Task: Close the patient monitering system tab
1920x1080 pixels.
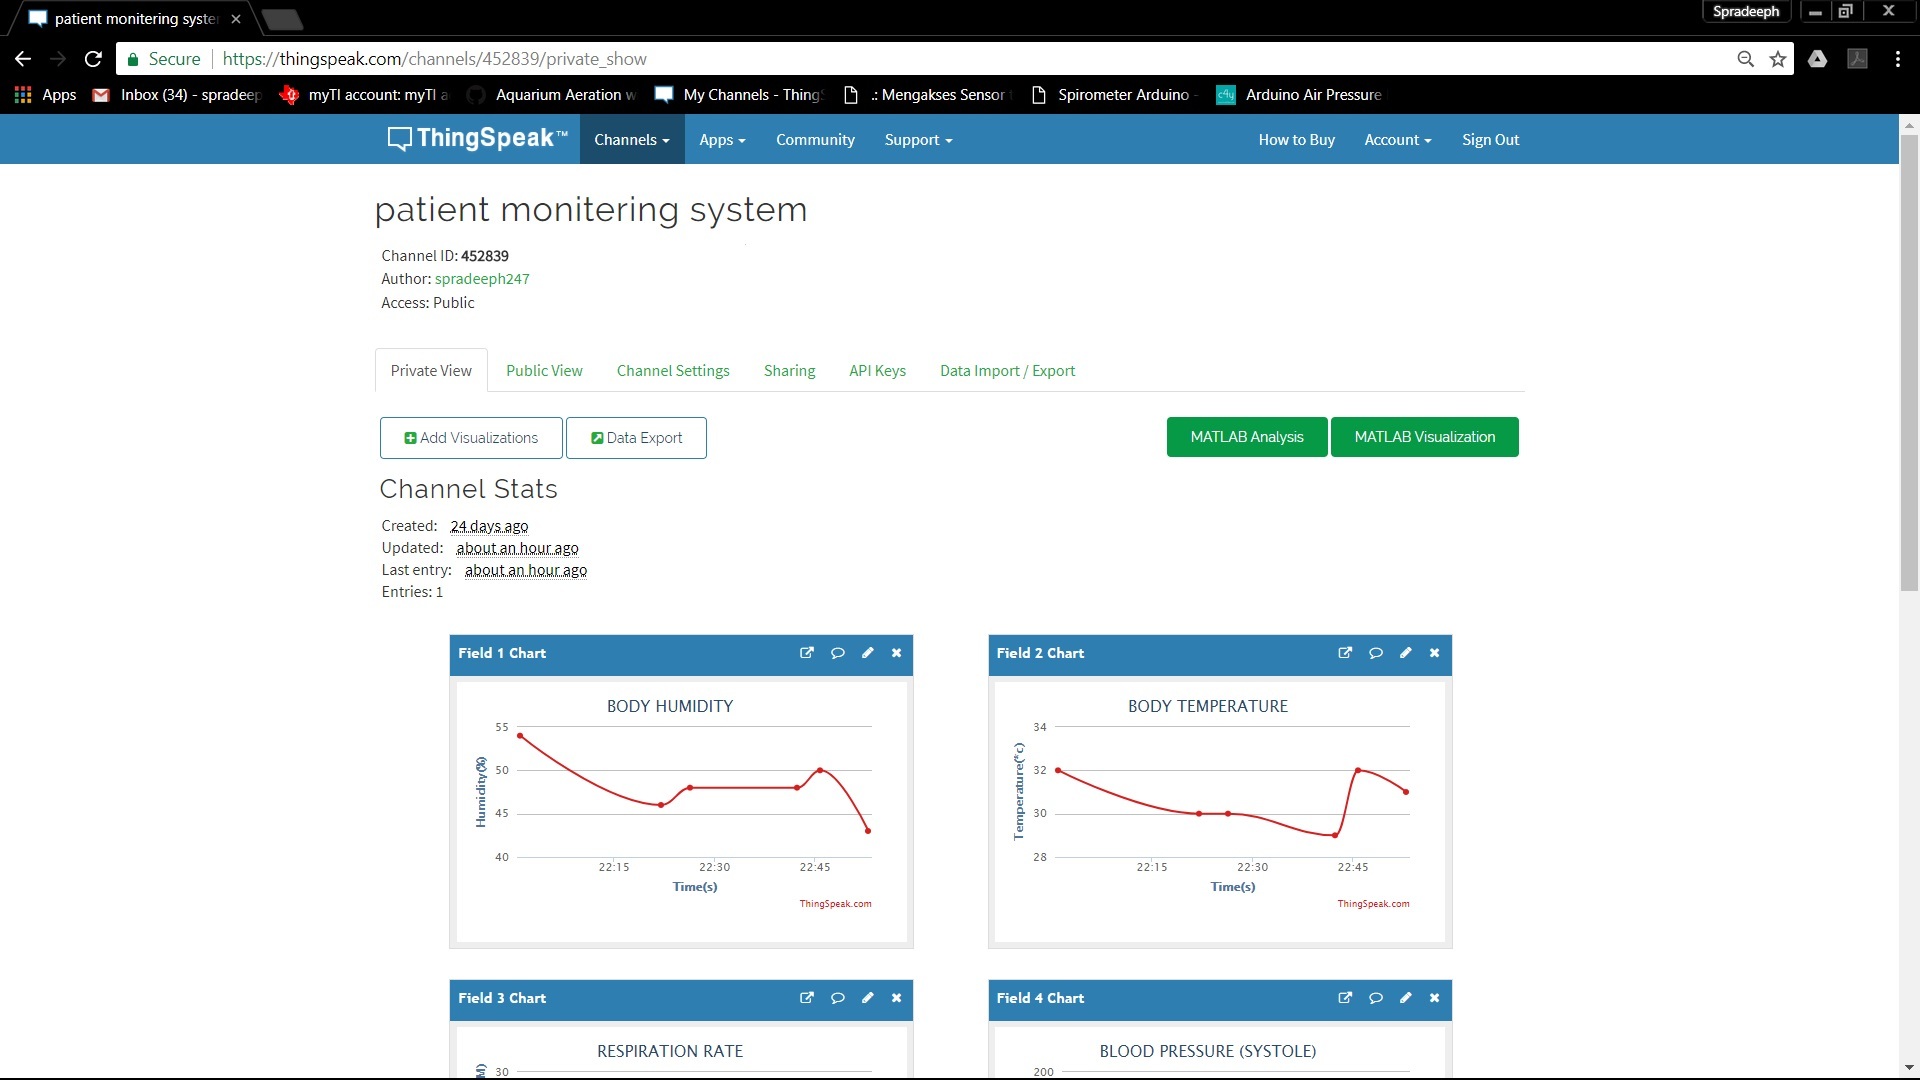Action: (236, 19)
